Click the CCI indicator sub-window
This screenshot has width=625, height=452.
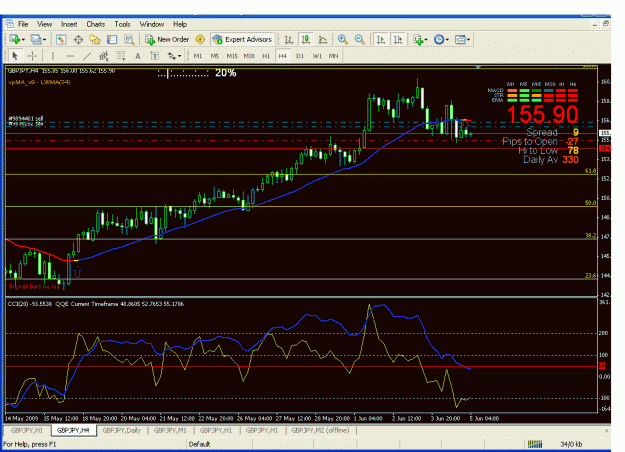pyautogui.click(x=301, y=355)
